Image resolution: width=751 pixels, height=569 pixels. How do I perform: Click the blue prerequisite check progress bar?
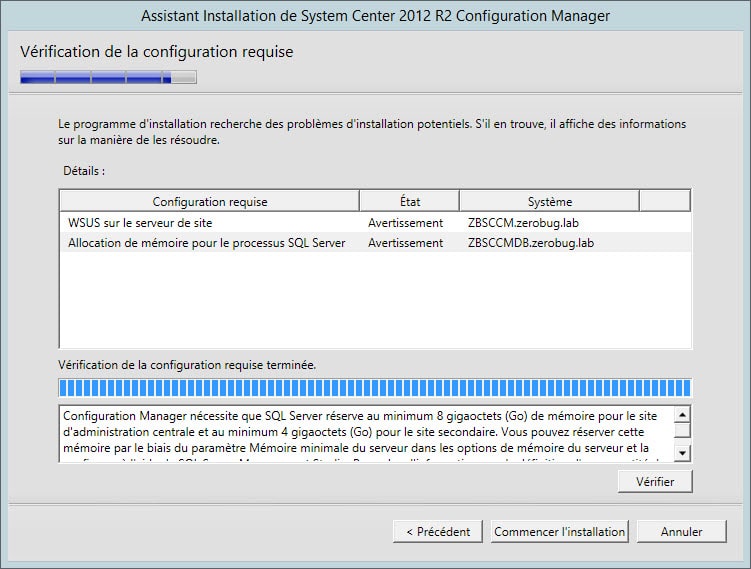pyautogui.click(x=375, y=387)
